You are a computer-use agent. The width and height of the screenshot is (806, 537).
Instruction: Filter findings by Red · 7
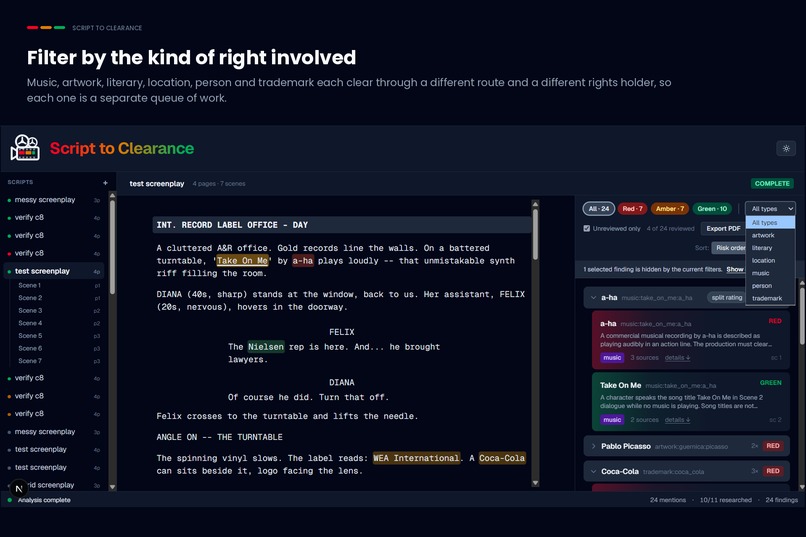coord(632,209)
